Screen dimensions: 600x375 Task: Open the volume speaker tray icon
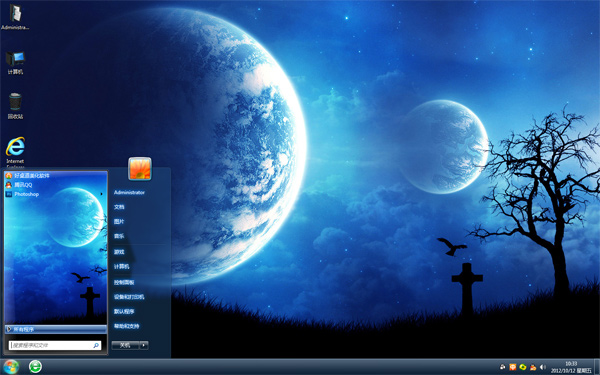click(543, 367)
